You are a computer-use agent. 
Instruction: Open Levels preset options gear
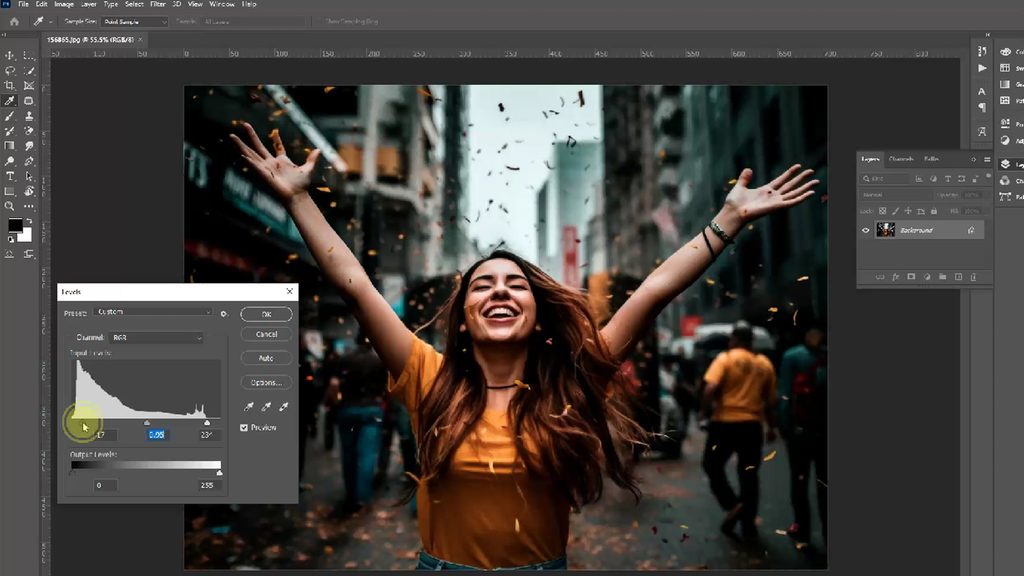pyautogui.click(x=224, y=313)
